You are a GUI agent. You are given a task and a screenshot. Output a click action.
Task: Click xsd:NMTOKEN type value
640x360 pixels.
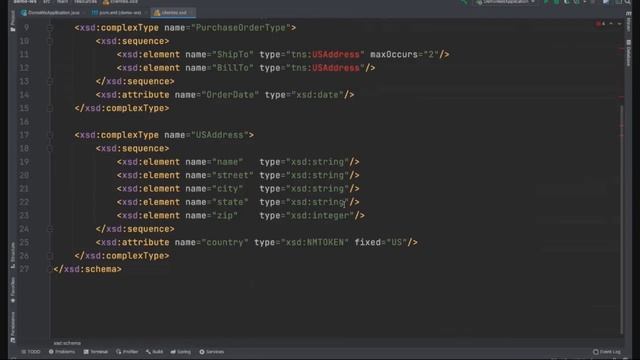(x=314, y=242)
